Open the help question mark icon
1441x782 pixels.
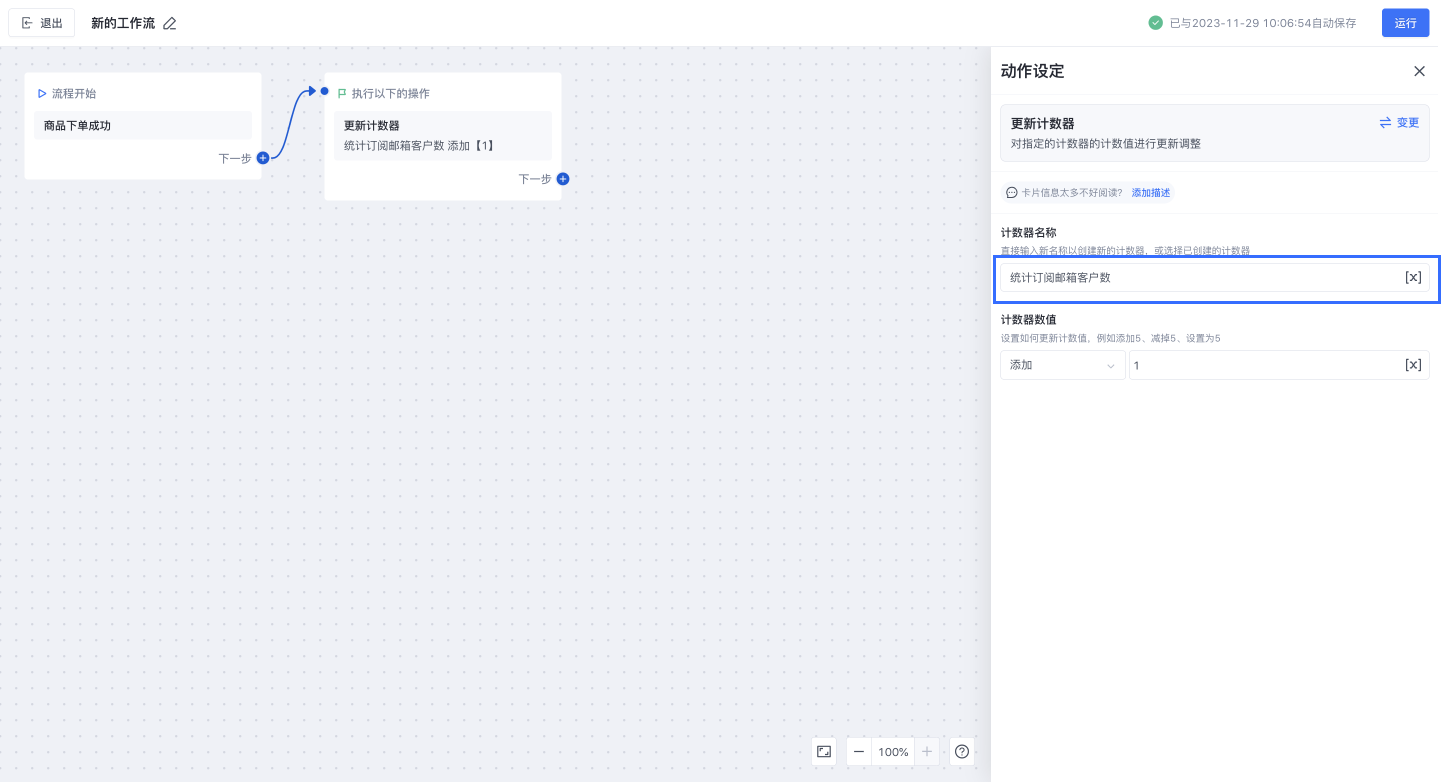point(962,752)
